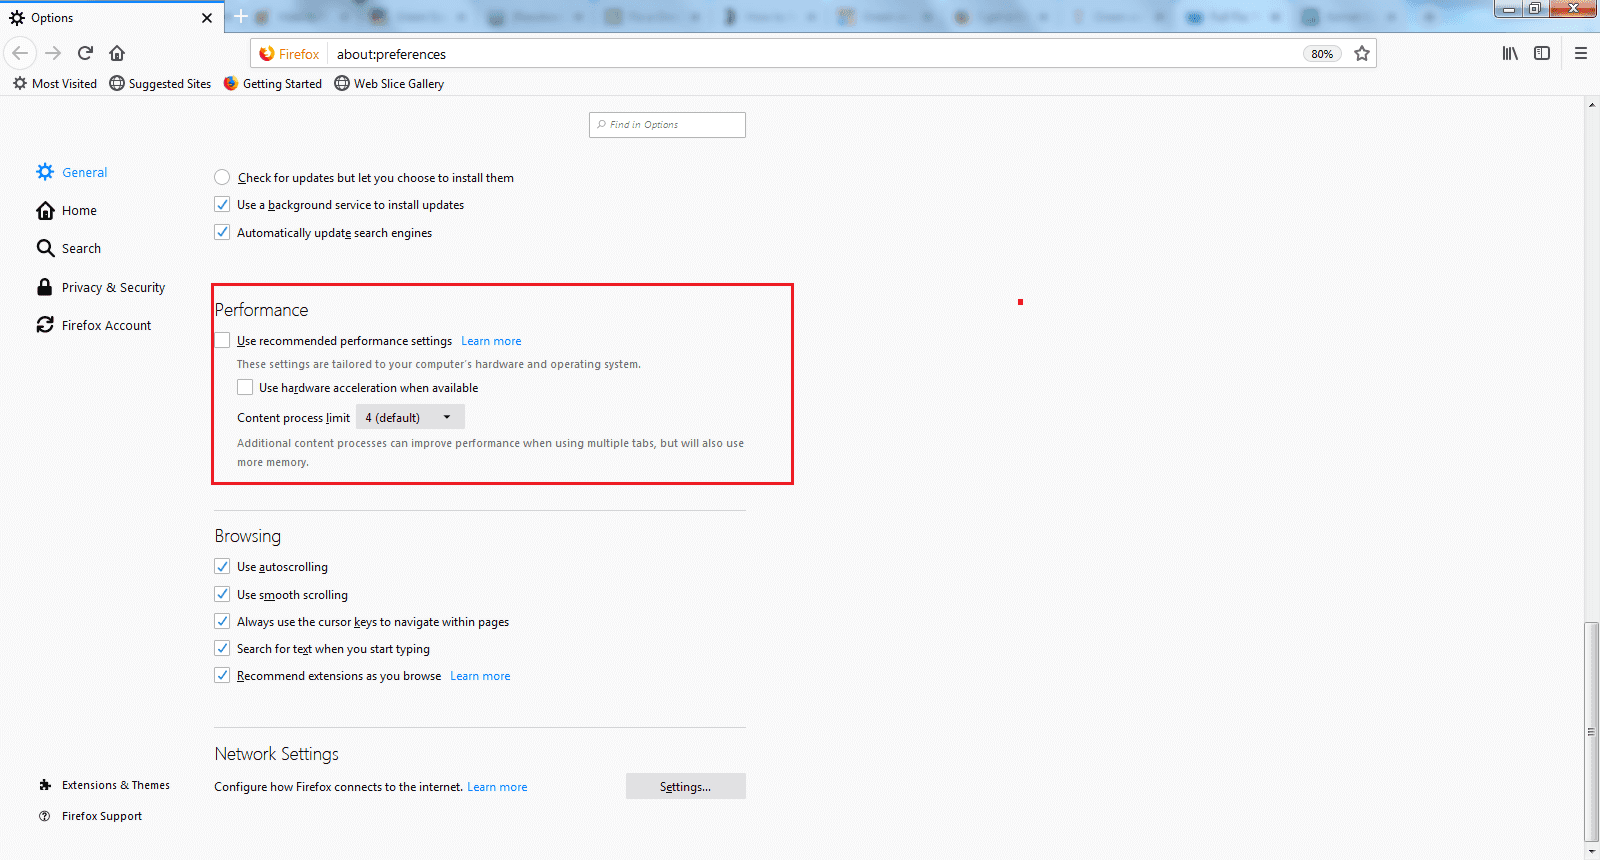
Task: Click the Find in Options search field
Action: pos(667,125)
